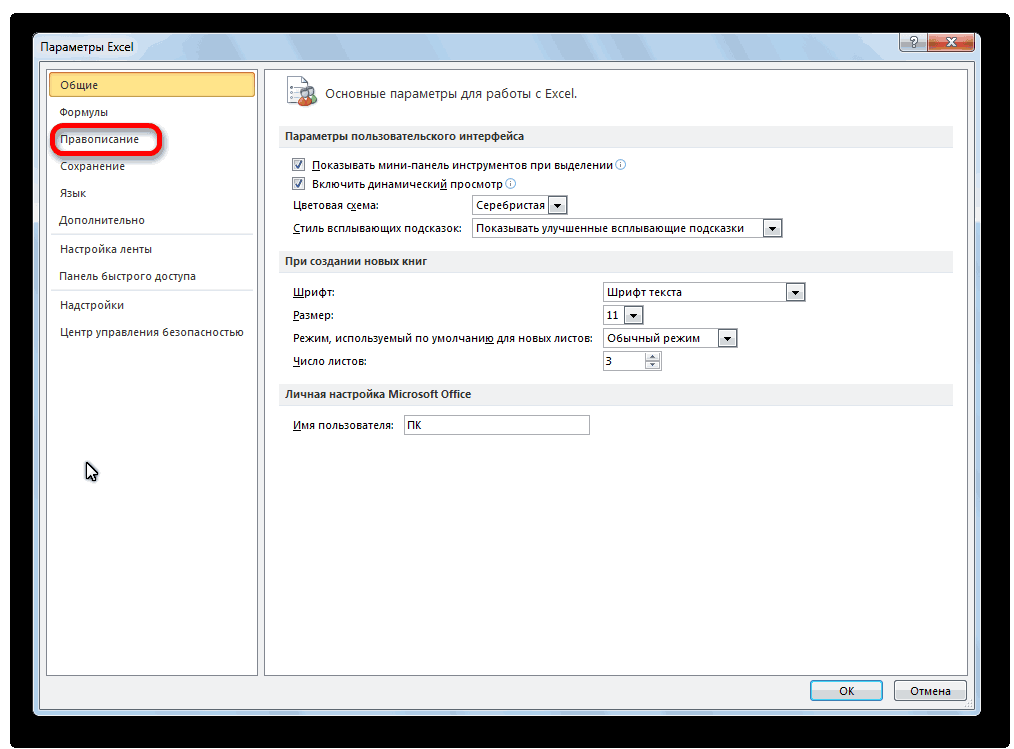Click info icon next to мини-панель инструментов
The width and height of the screenshot is (1014, 749).
pyautogui.click(x=621, y=164)
